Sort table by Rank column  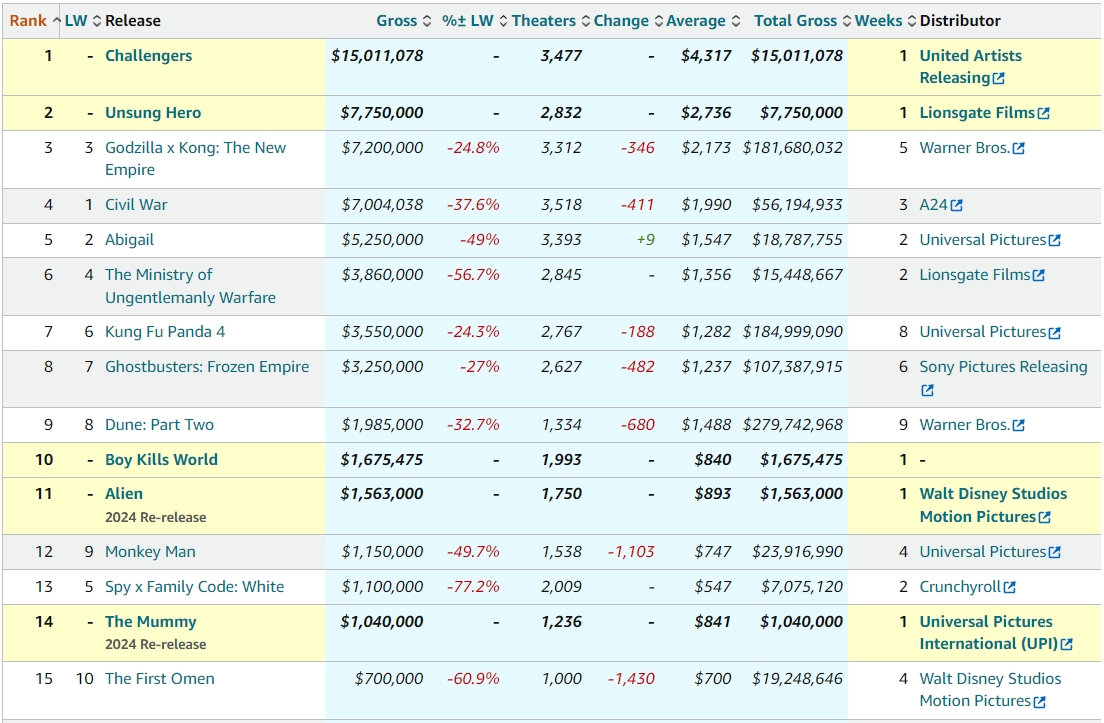tap(28, 21)
